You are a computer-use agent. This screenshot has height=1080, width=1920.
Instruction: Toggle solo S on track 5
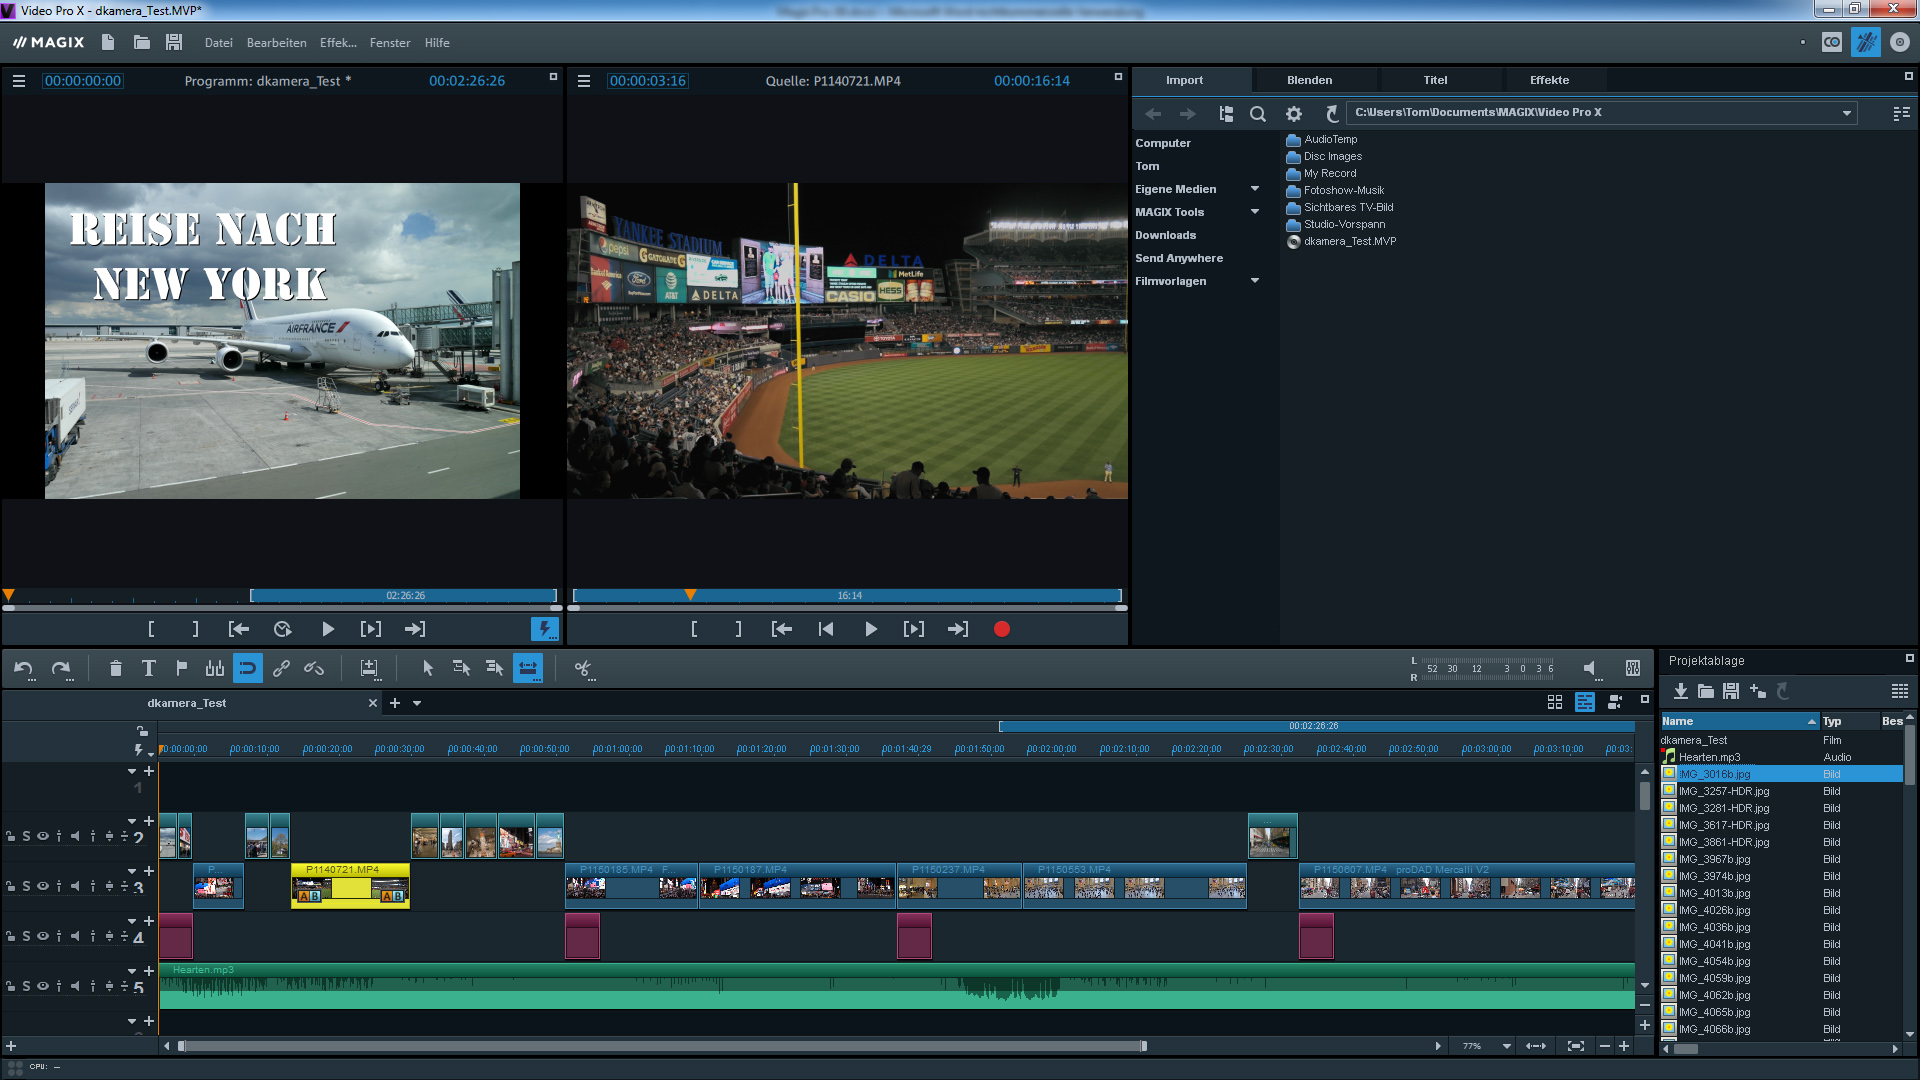point(27,986)
